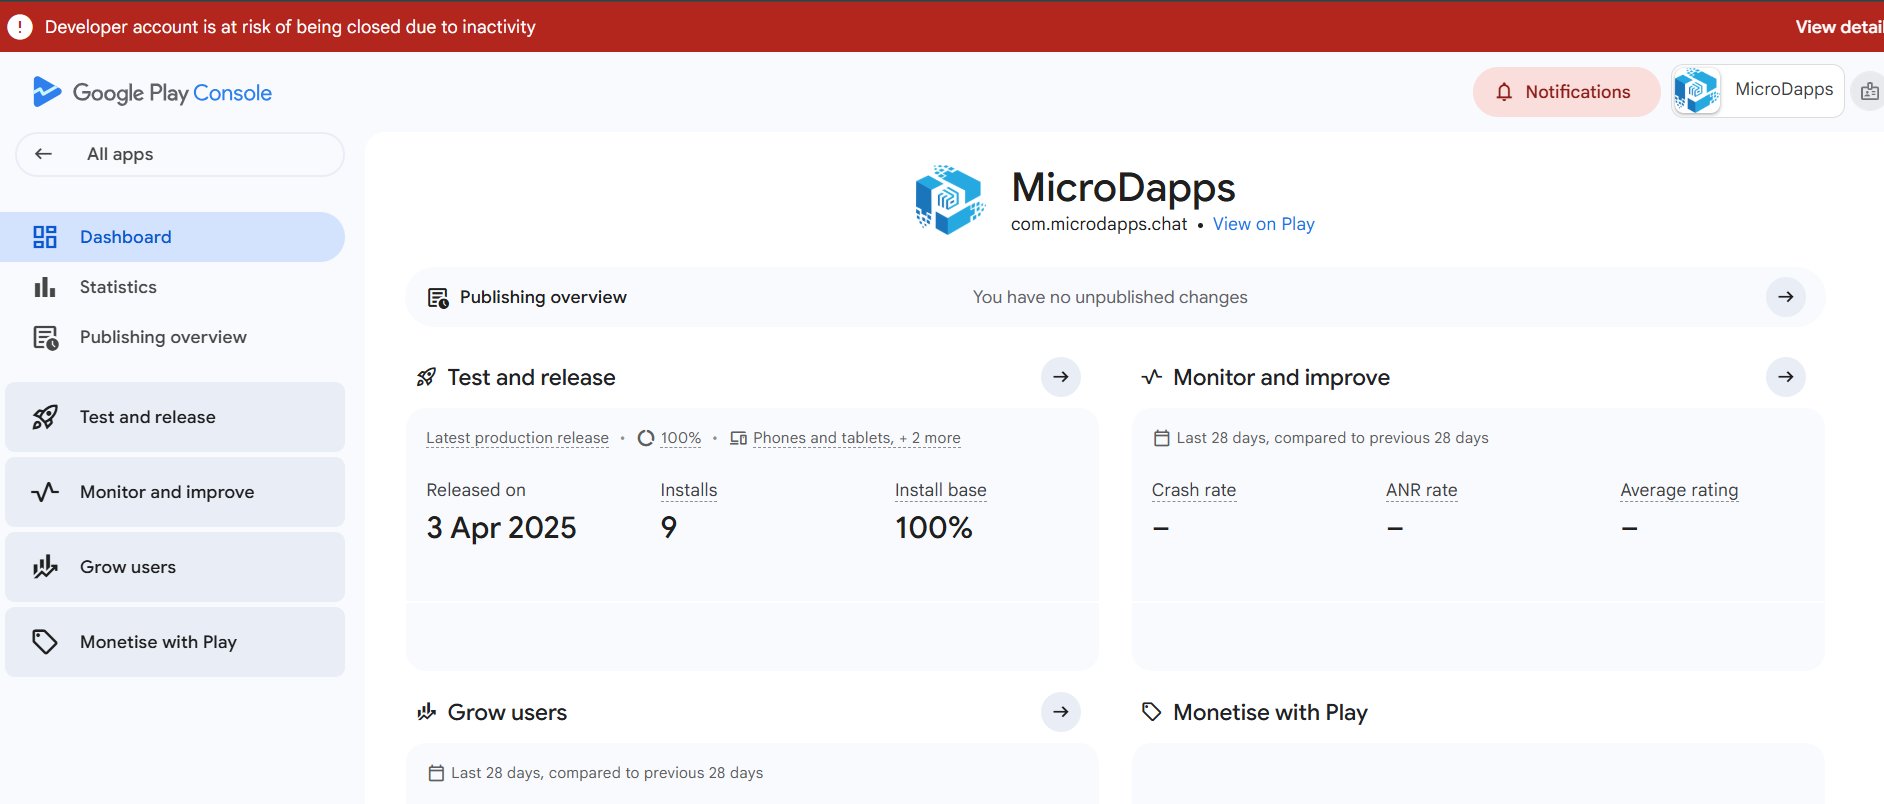The width and height of the screenshot is (1884, 804).
Task: Click the Test and release card arrow
Action: (1060, 377)
